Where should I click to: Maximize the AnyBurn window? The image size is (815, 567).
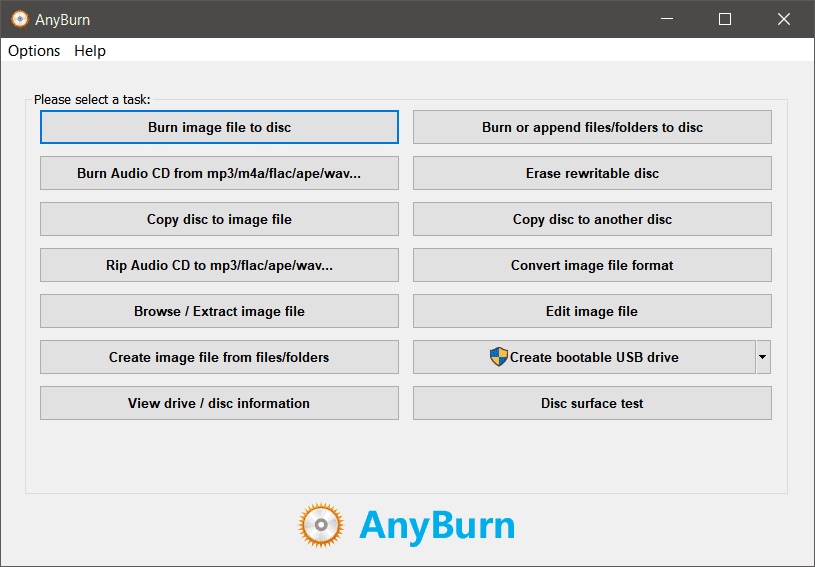(725, 19)
